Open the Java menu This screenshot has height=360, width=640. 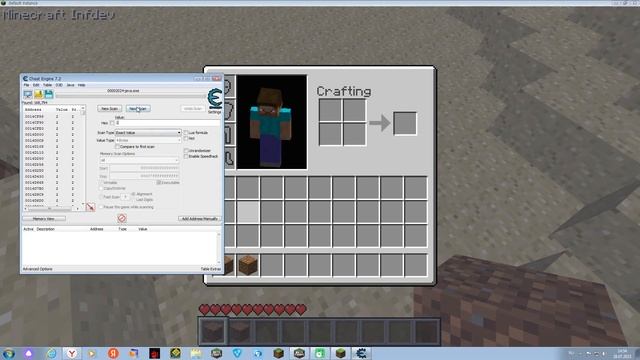tap(70, 85)
